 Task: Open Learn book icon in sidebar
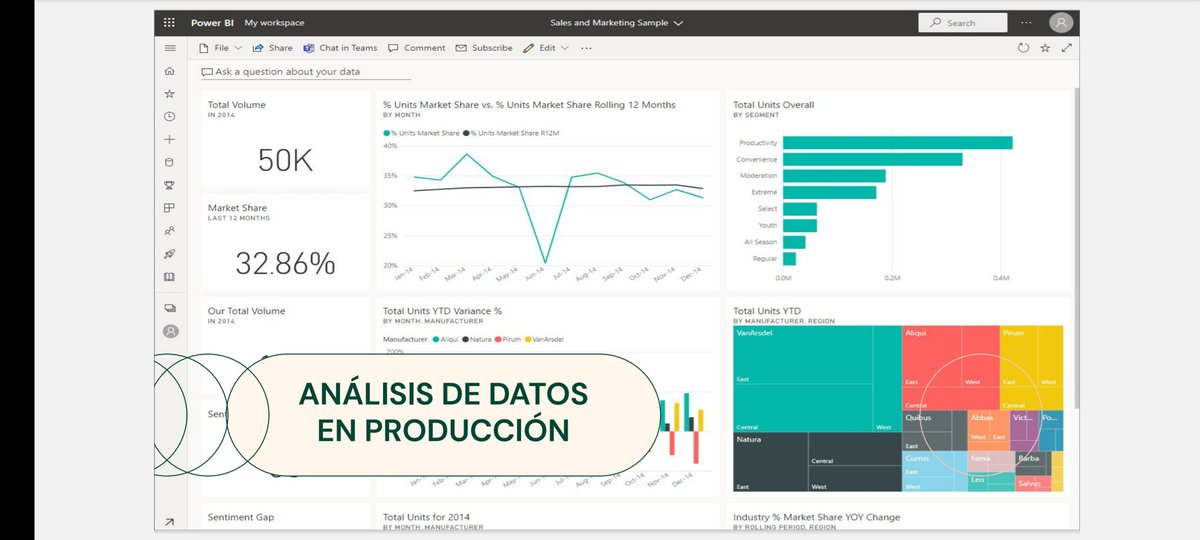(170, 277)
